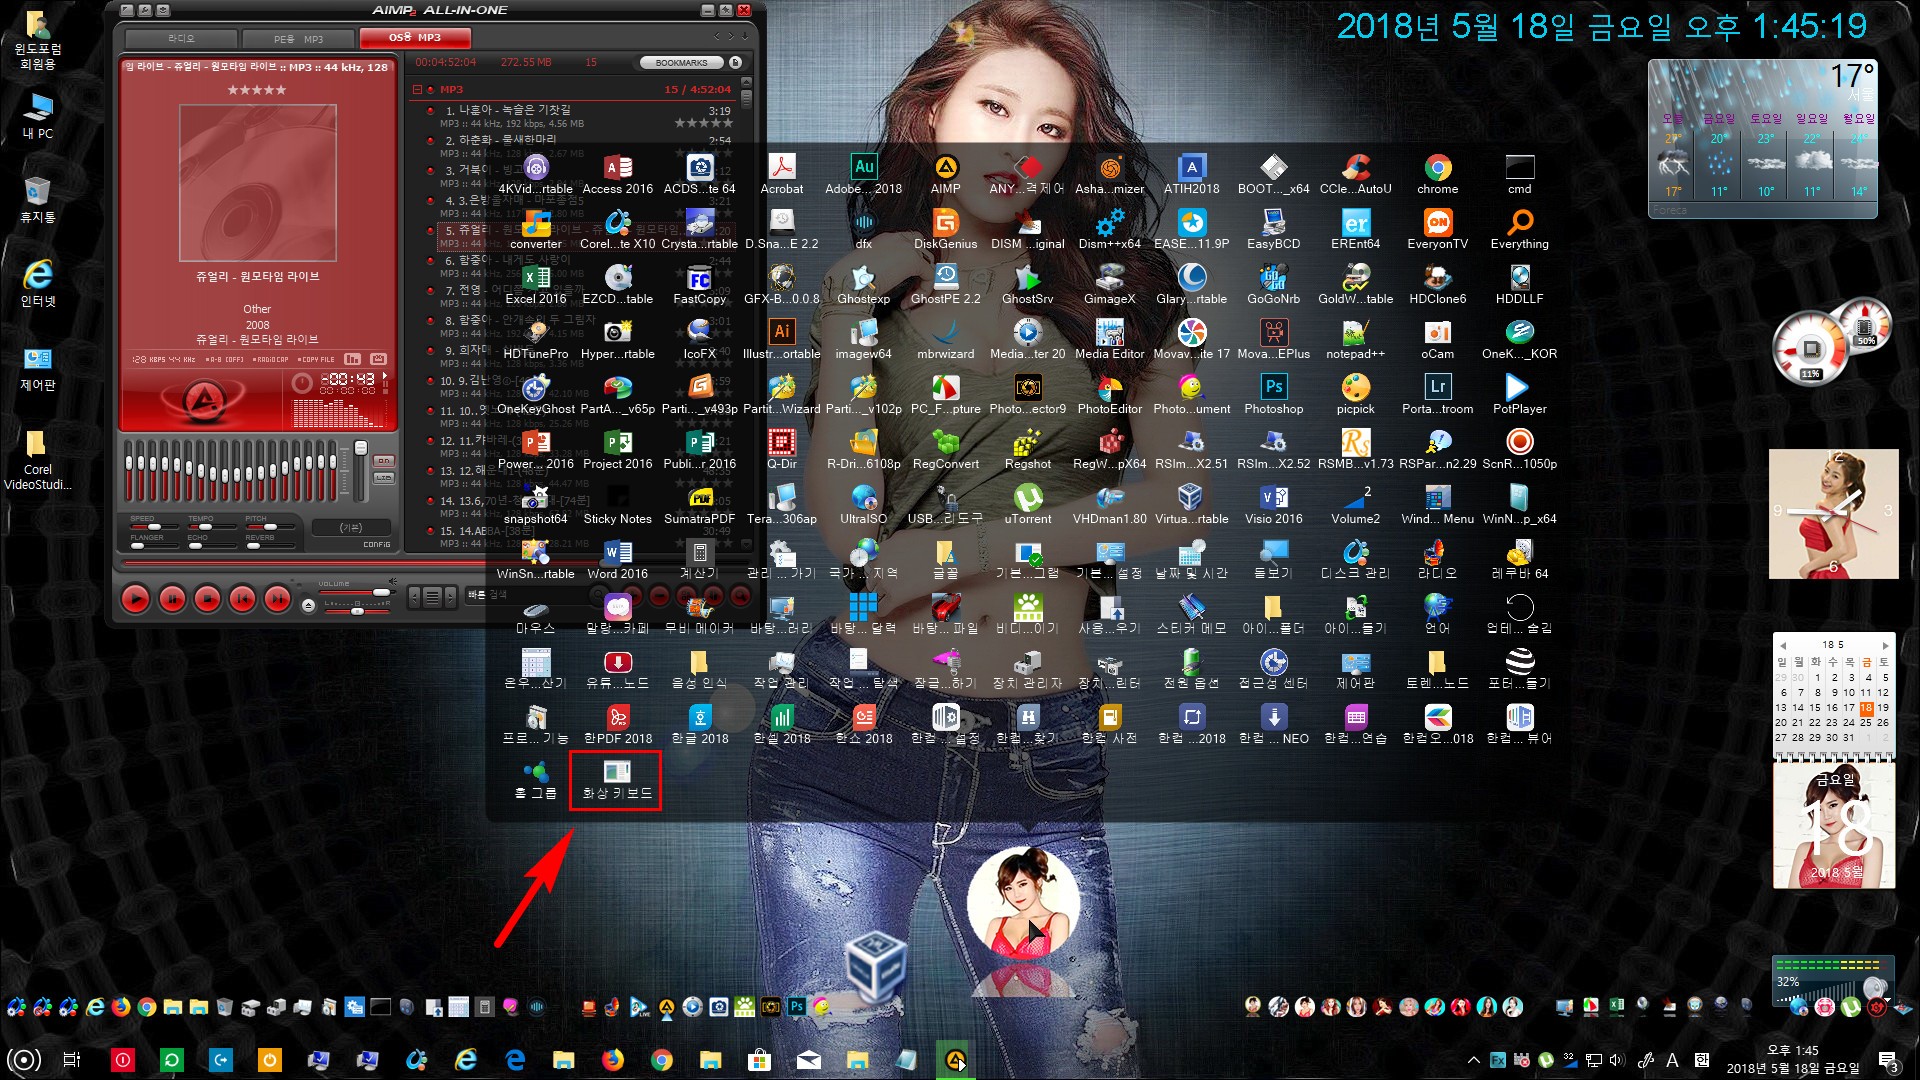
Task: Toggle AIMP equalizer ON button
Action: click(383, 461)
